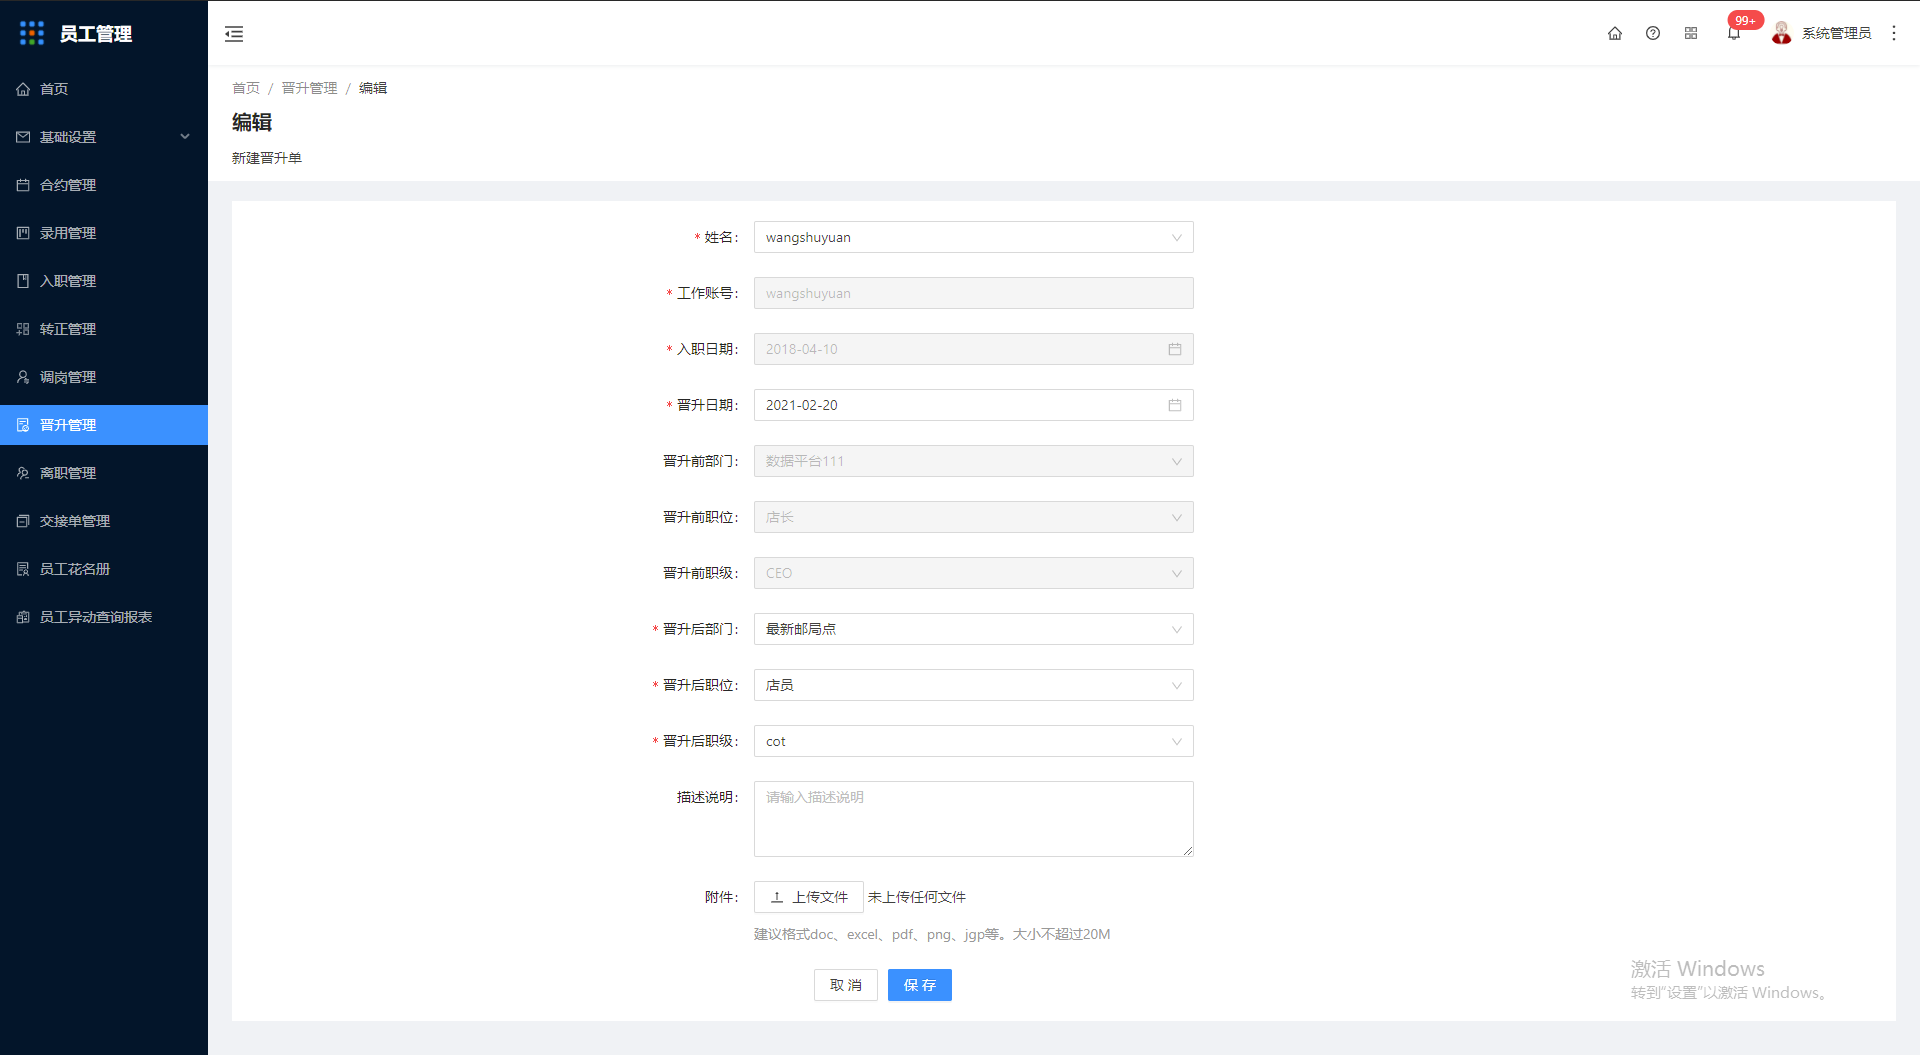Expand the 基础设置 menu chevron
The image size is (1920, 1055).
(185, 137)
